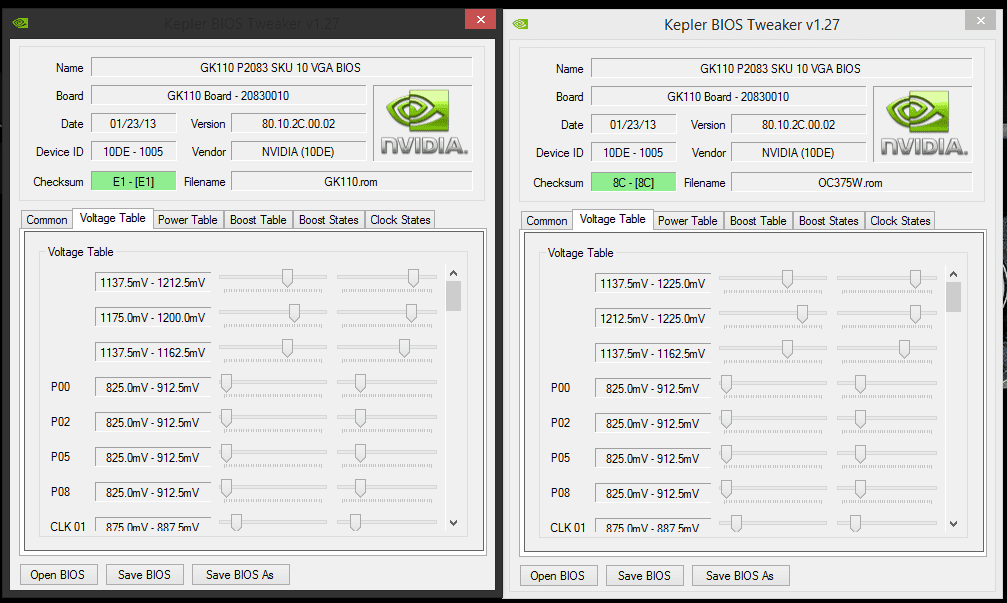Click CLK 01 voltage field in right window
1007x603 pixels.
(652, 526)
